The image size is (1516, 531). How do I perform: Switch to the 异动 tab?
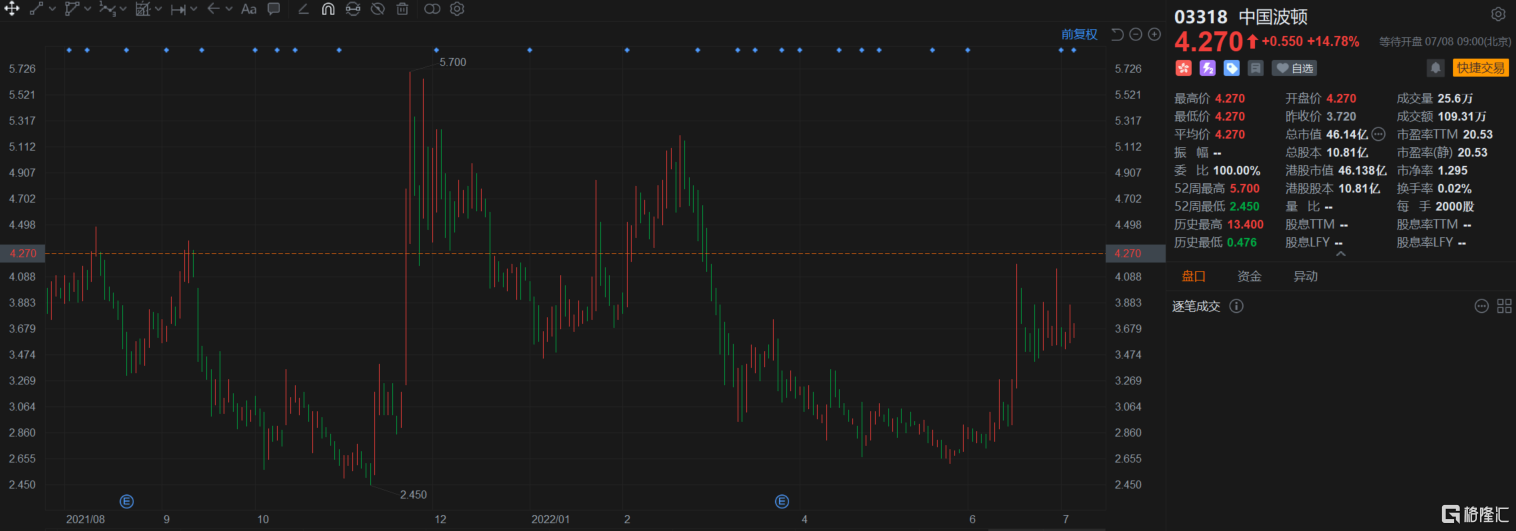(x=1305, y=277)
